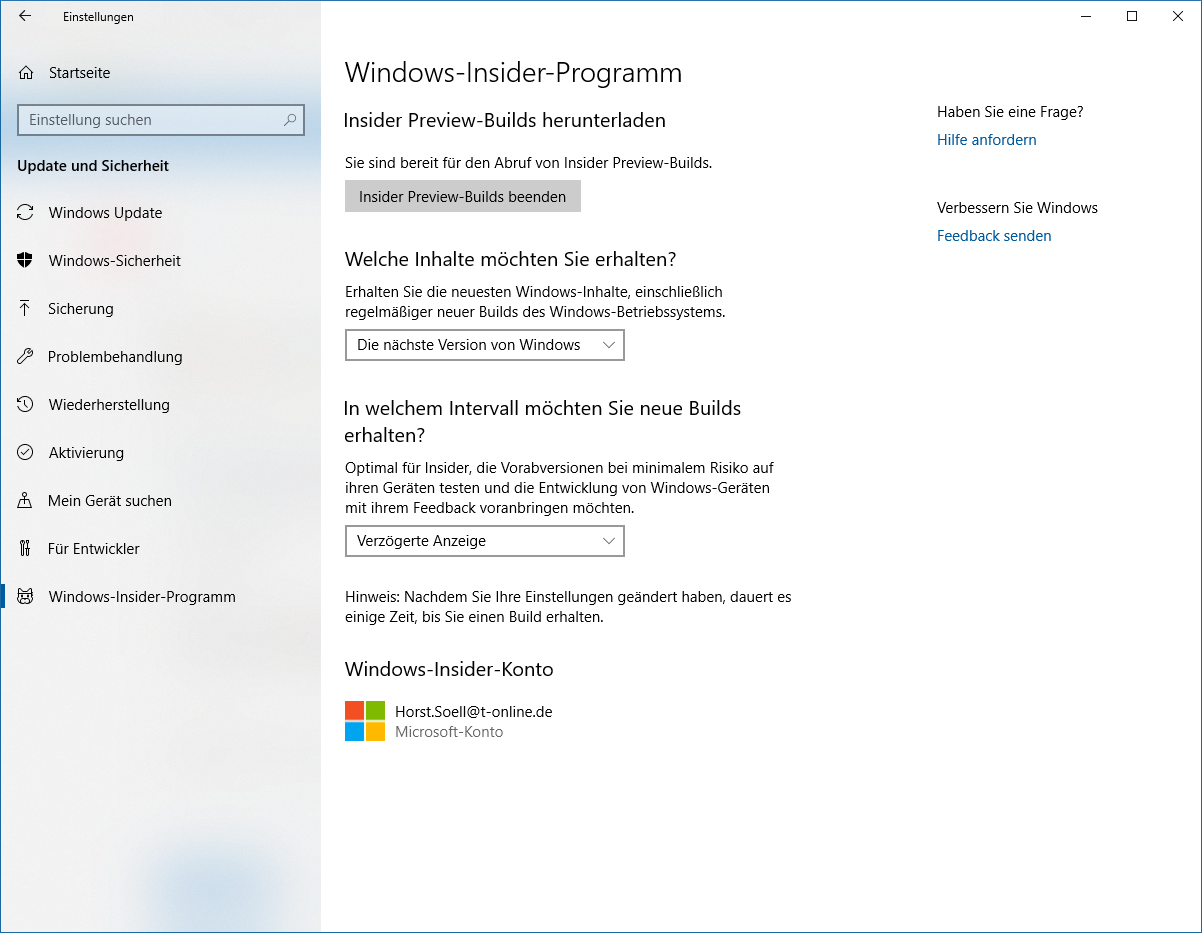Click the 'Update und Sicherheit' category heading
1202x933 pixels.
point(93,166)
